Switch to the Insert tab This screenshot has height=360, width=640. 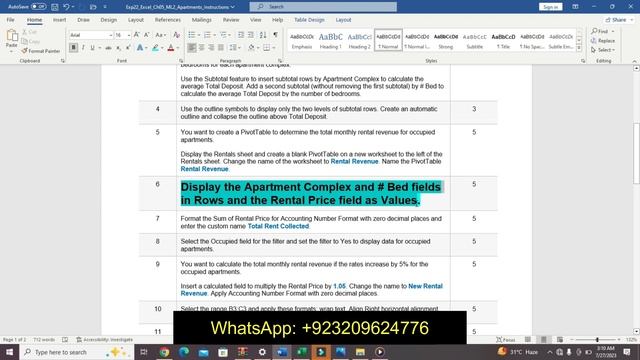pyautogui.click(x=59, y=20)
